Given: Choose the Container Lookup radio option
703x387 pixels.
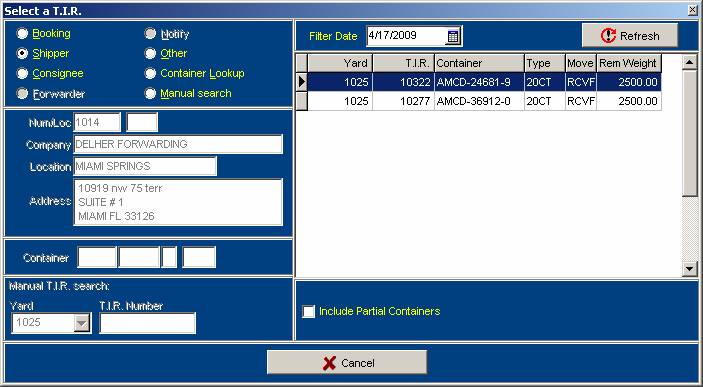Looking at the screenshot, I should [150, 73].
